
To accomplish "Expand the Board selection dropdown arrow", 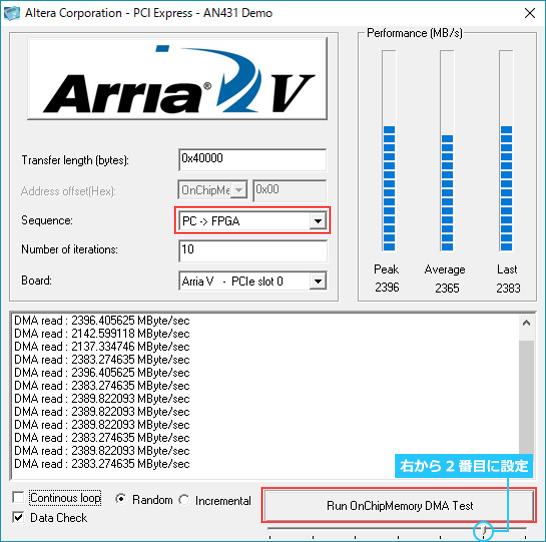I will (x=318, y=281).
